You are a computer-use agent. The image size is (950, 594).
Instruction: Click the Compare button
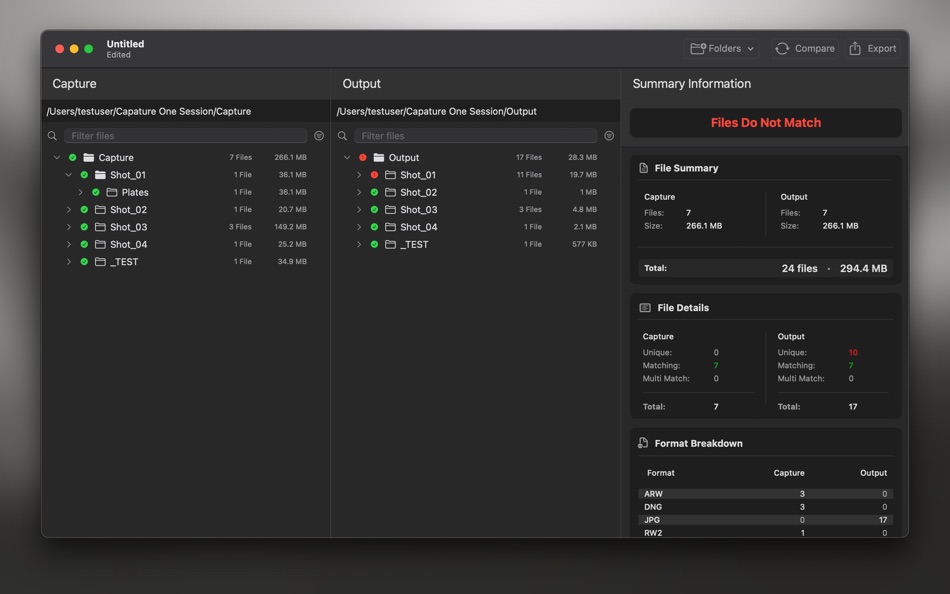(803, 48)
